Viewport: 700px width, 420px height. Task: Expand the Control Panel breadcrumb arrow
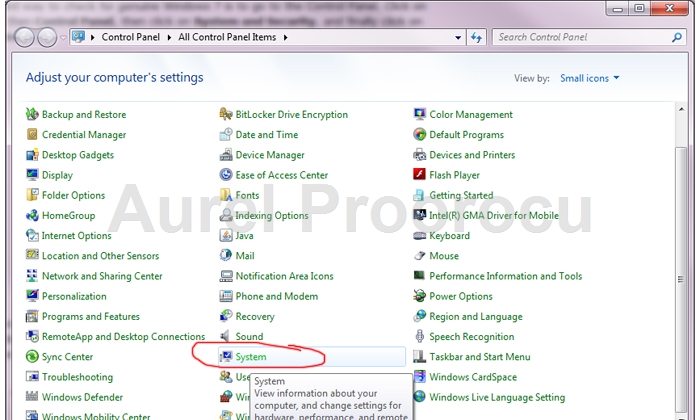[169, 37]
